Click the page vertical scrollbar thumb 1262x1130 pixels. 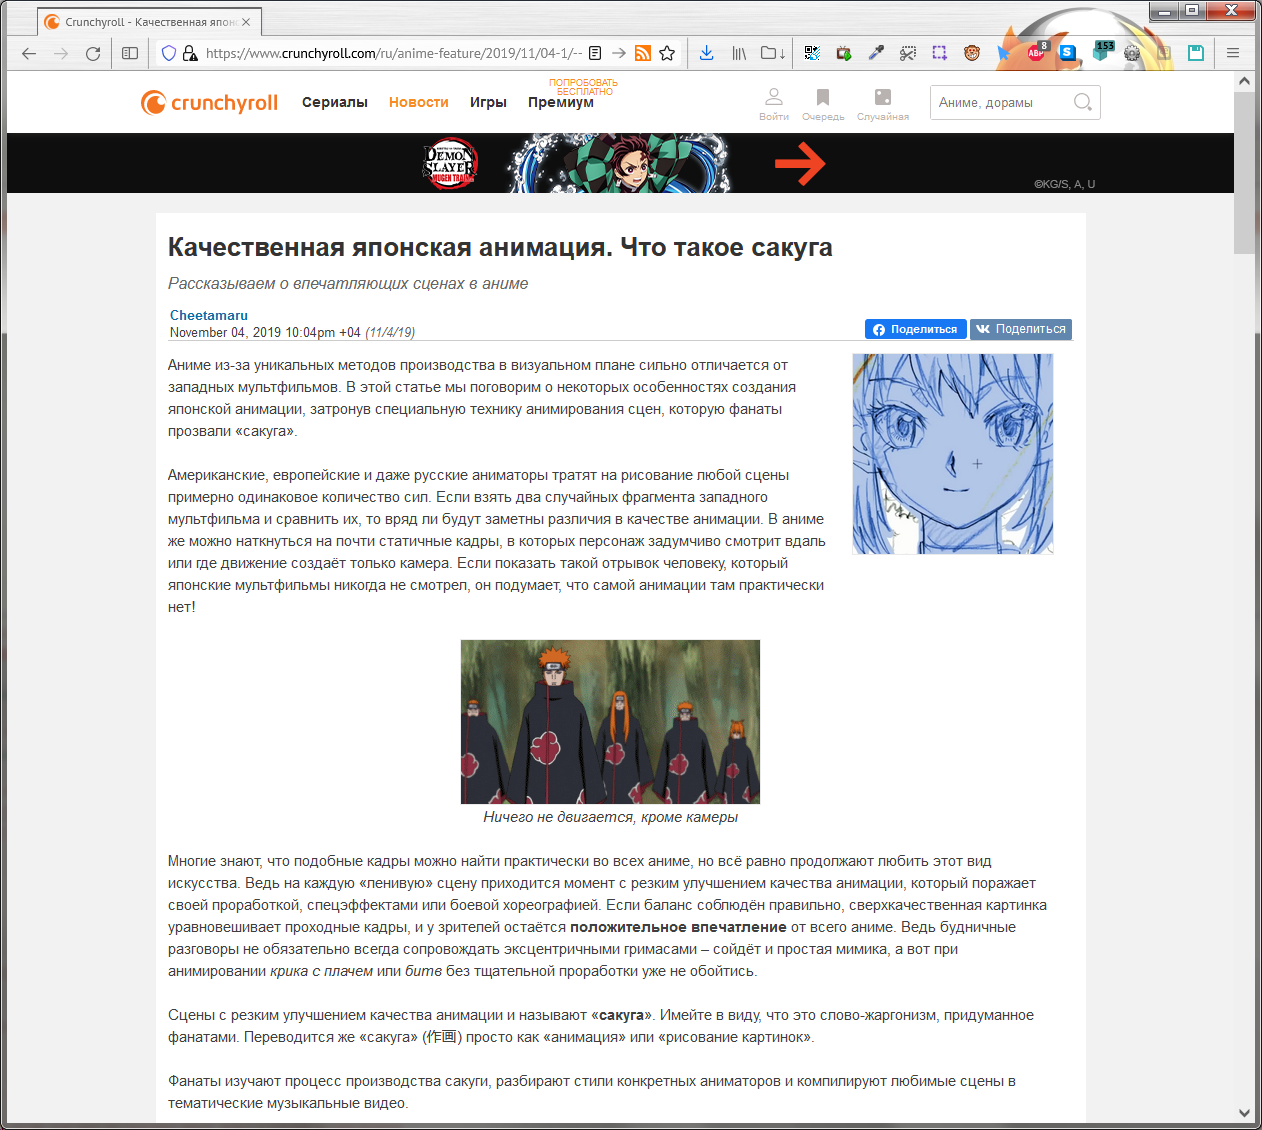1244,173
